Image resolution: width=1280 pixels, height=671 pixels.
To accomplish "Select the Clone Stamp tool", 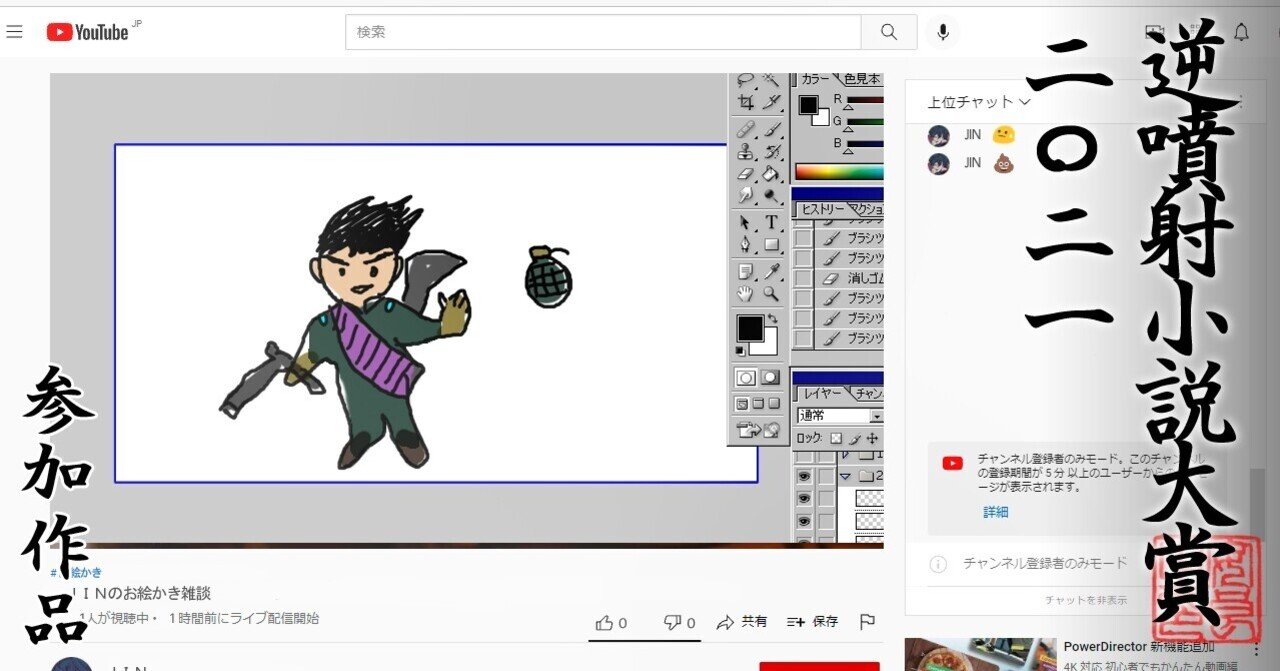I will pos(746,152).
